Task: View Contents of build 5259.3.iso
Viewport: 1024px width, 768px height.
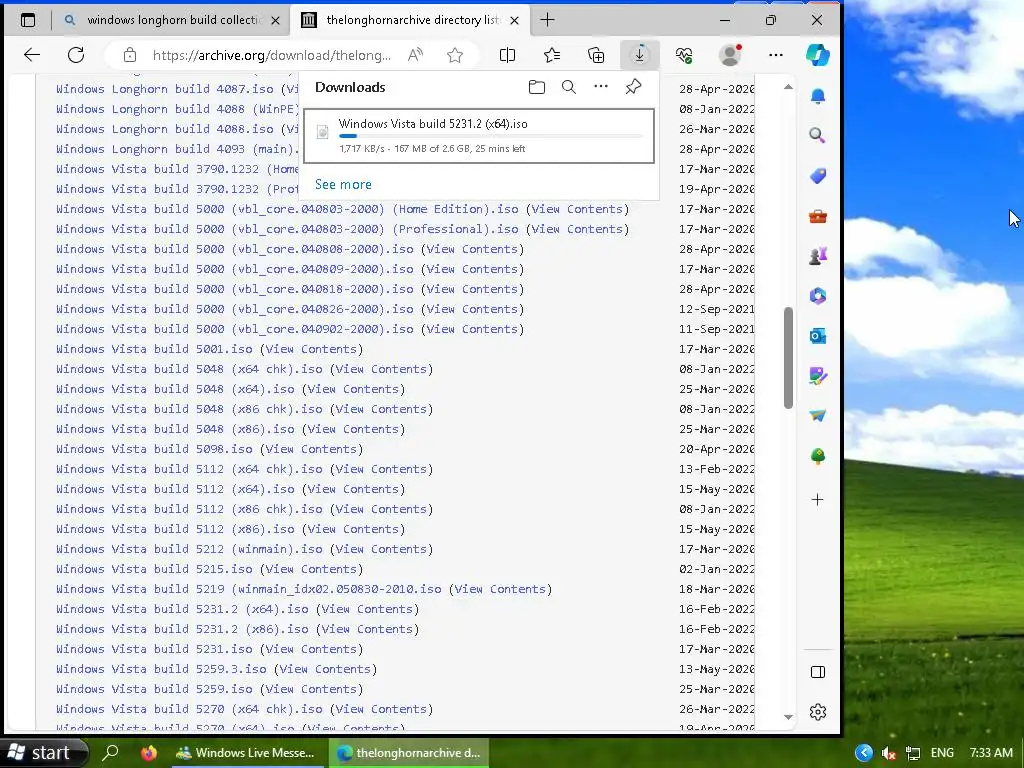Action: coord(325,669)
